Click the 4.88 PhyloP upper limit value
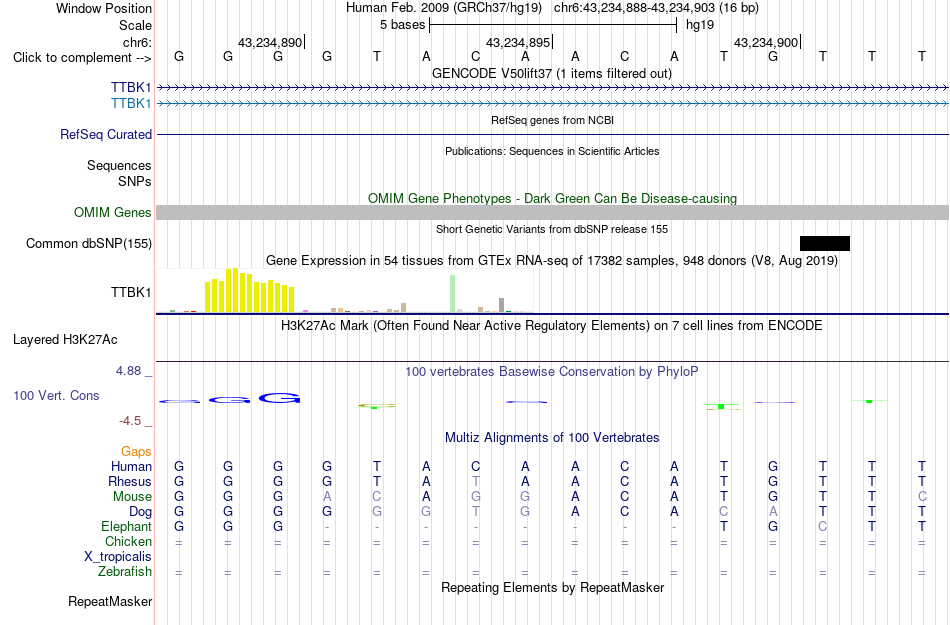The width and height of the screenshot is (950, 625). tap(128, 371)
